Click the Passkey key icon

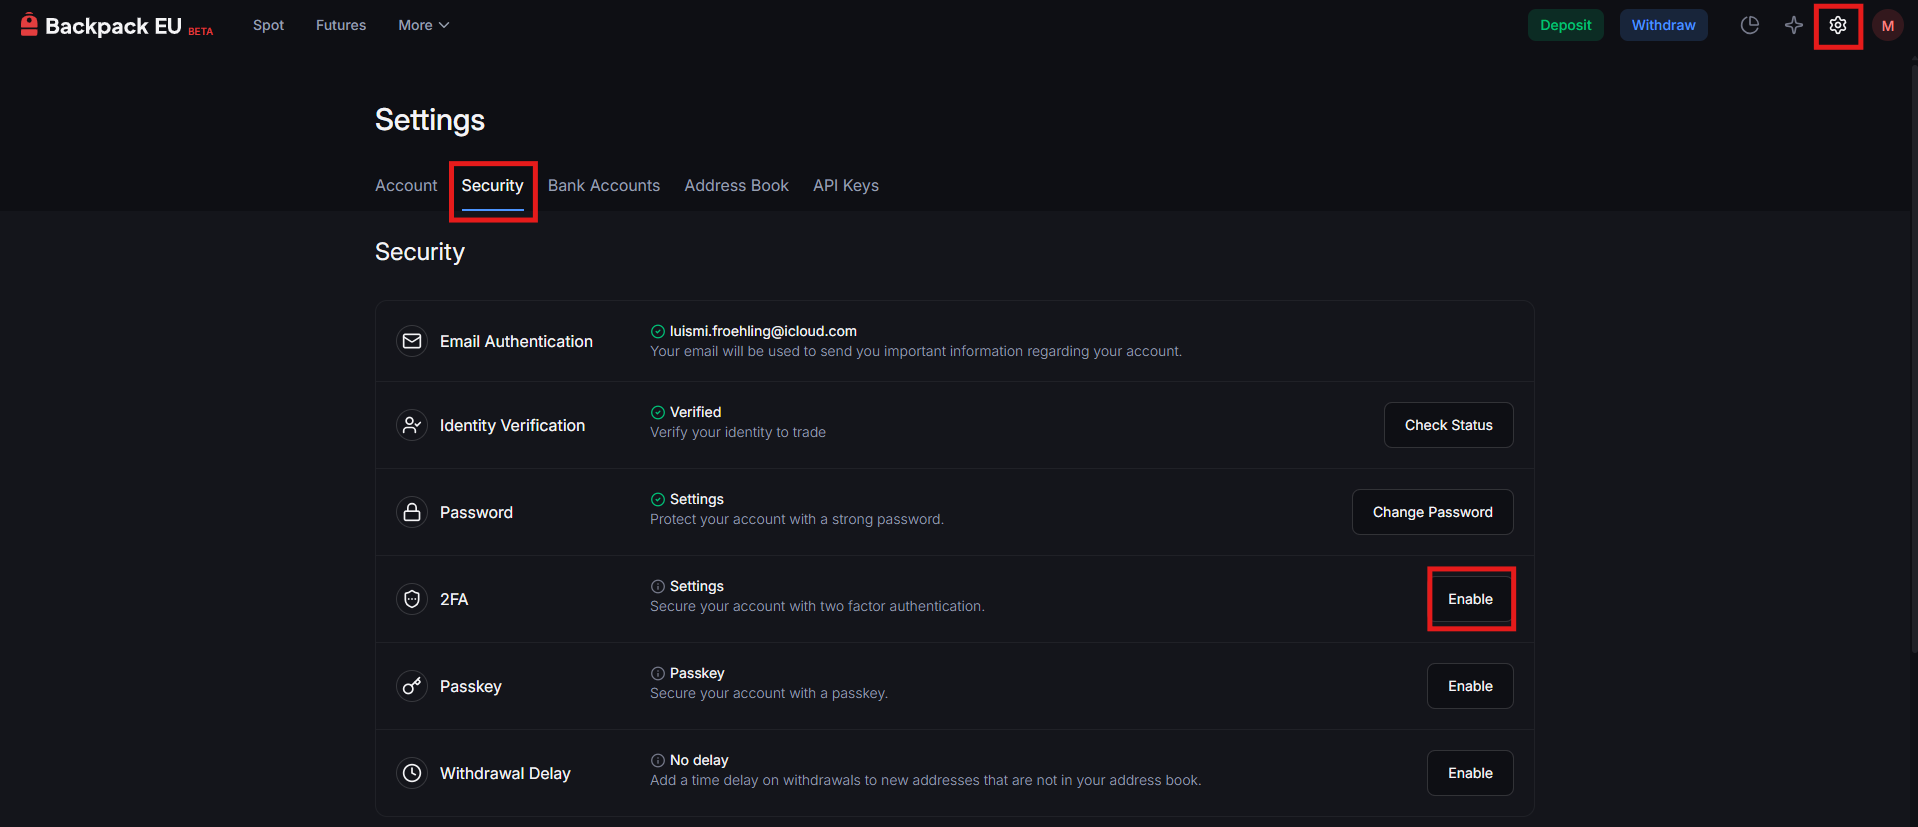(412, 686)
